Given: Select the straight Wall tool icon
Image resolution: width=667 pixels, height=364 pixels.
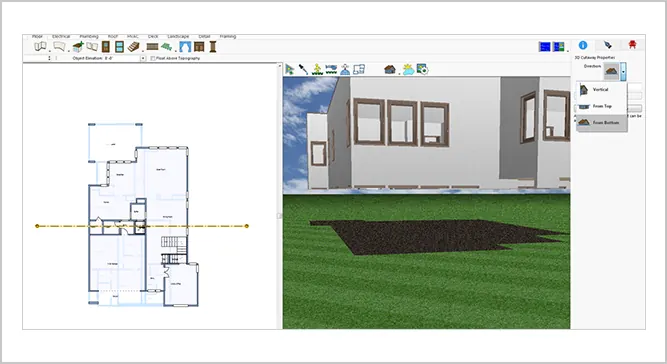Looking at the screenshot, I should 40,46.
